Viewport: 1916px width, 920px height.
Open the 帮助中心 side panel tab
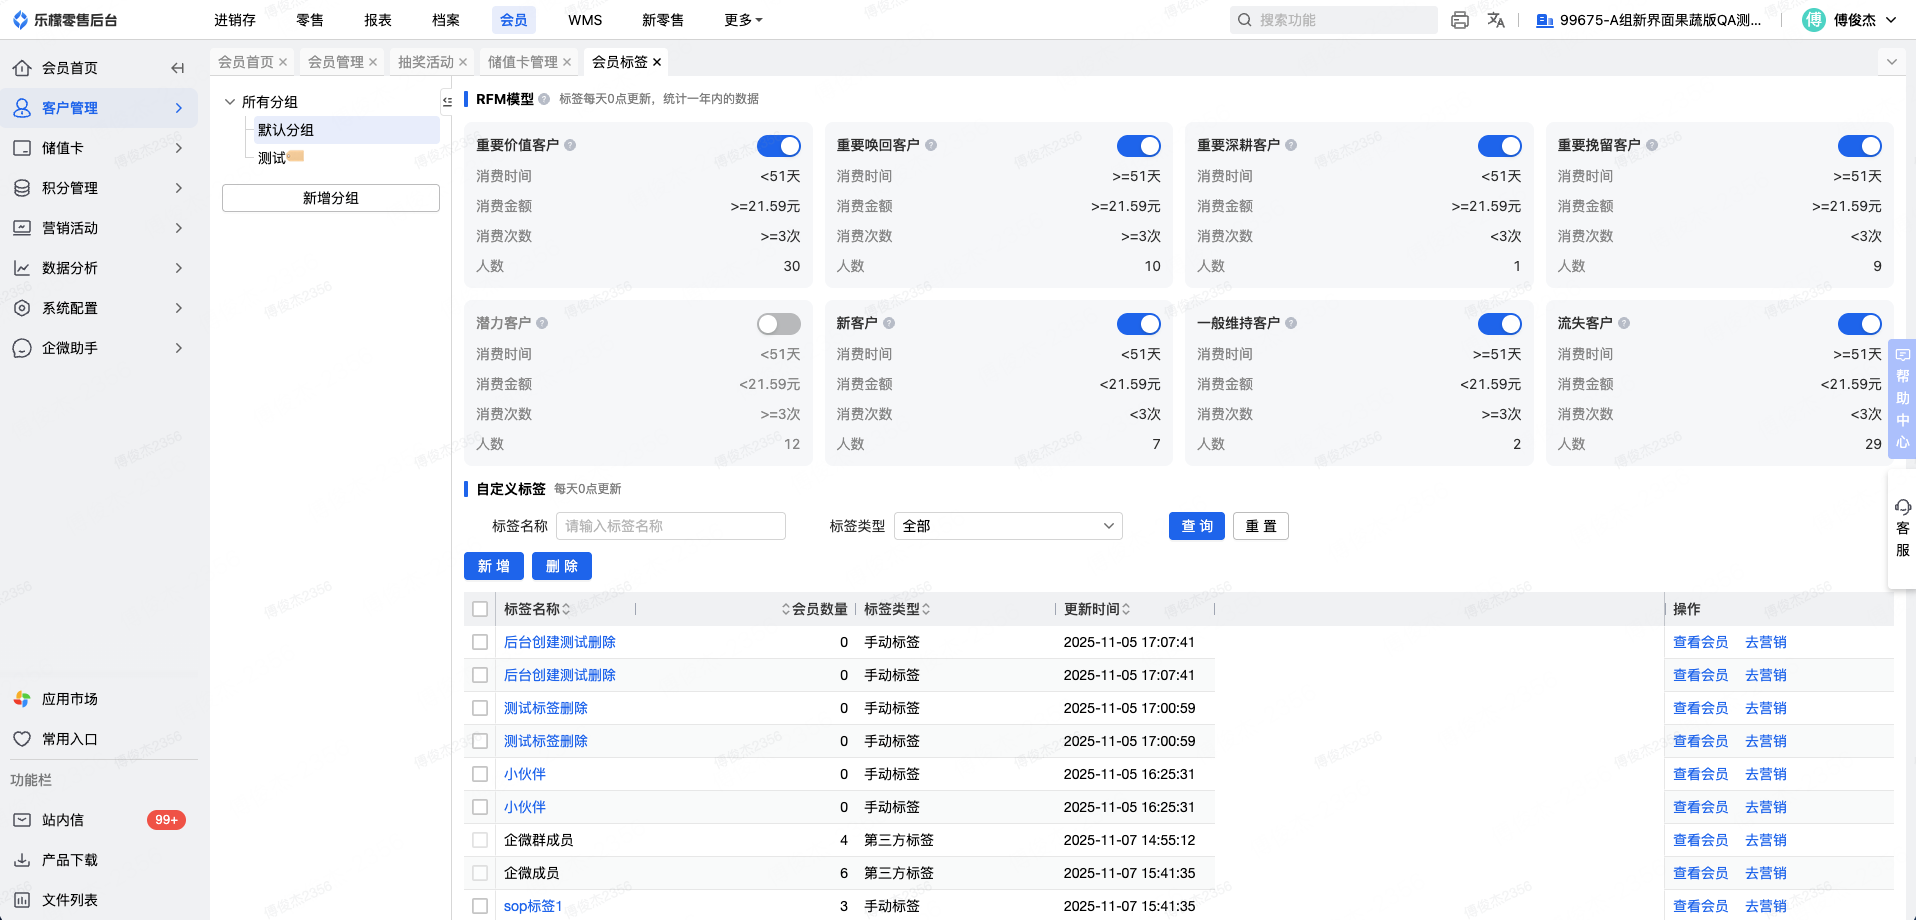point(1902,399)
